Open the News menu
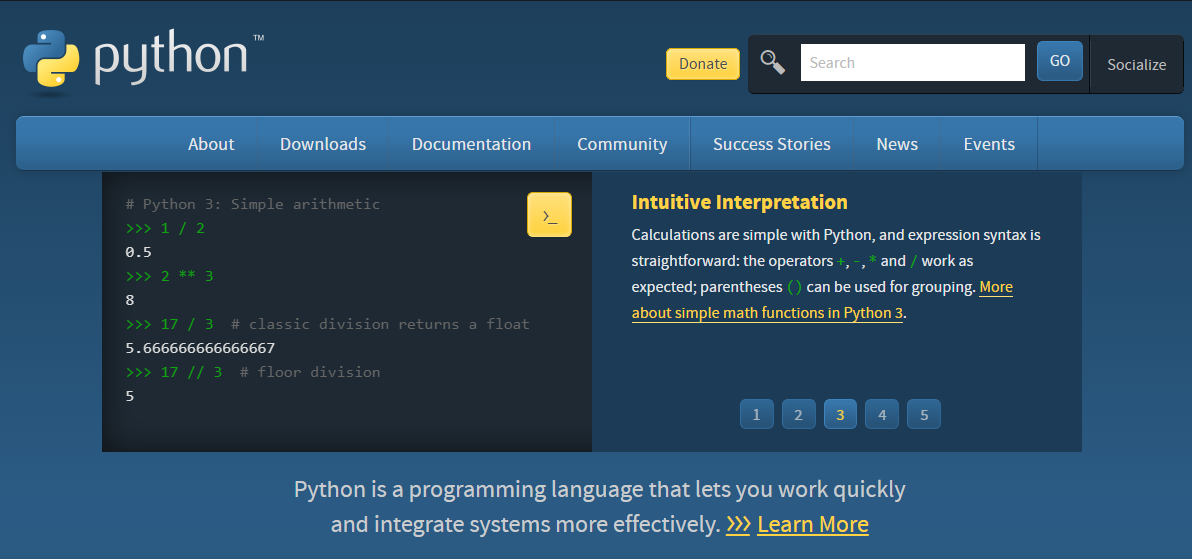The width and height of the screenshot is (1192, 559). [x=897, y=144]
